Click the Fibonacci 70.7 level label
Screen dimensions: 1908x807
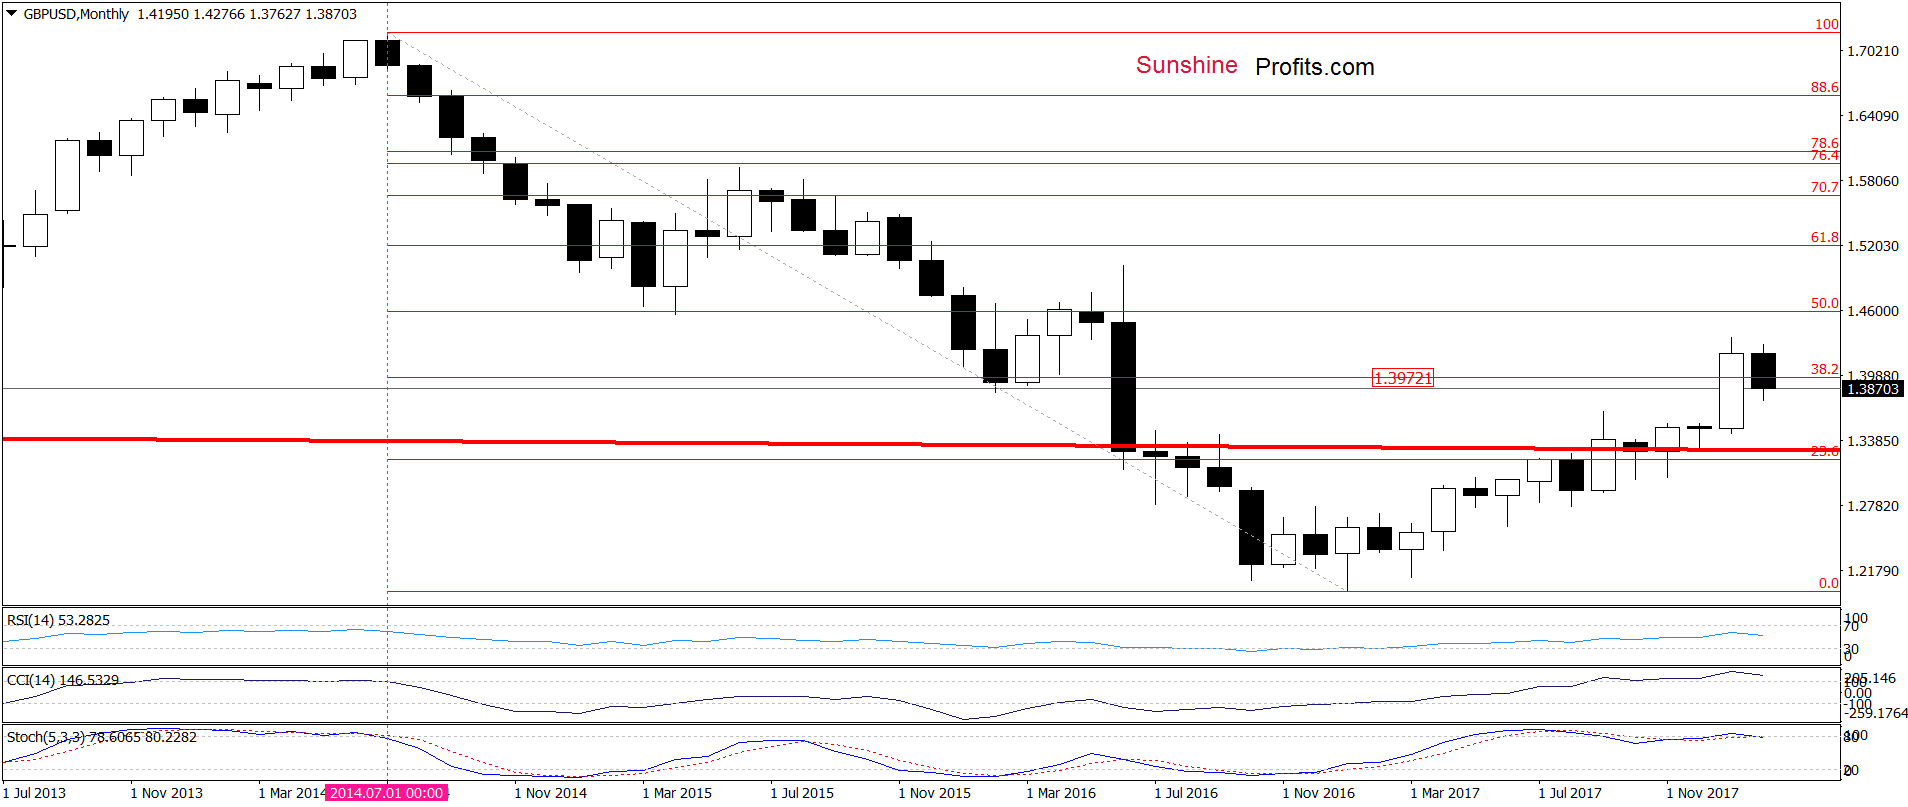[1824, 187]
